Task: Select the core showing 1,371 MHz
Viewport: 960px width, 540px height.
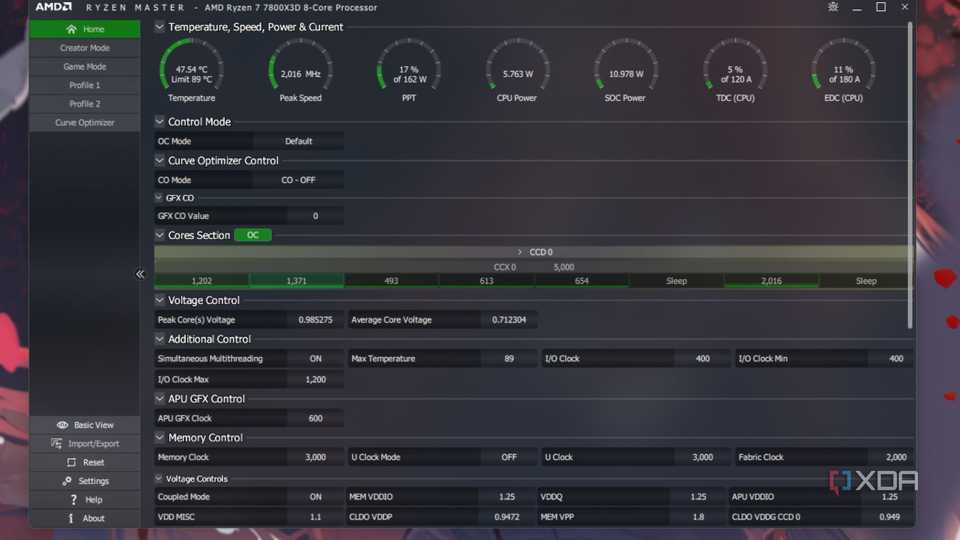Action: click(x=296, y=281)
